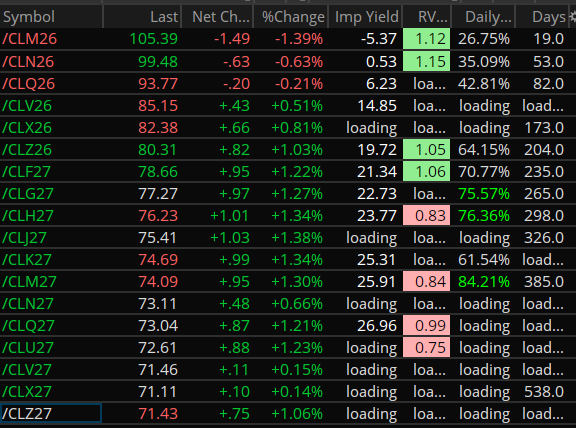576x428 pixels.
Task: Click the last price 77.27
Action: 158,194
